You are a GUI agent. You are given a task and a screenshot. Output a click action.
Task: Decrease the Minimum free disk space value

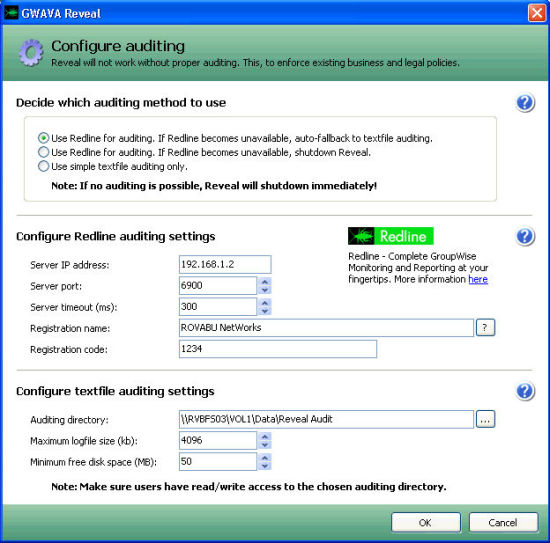click(265, 466)
